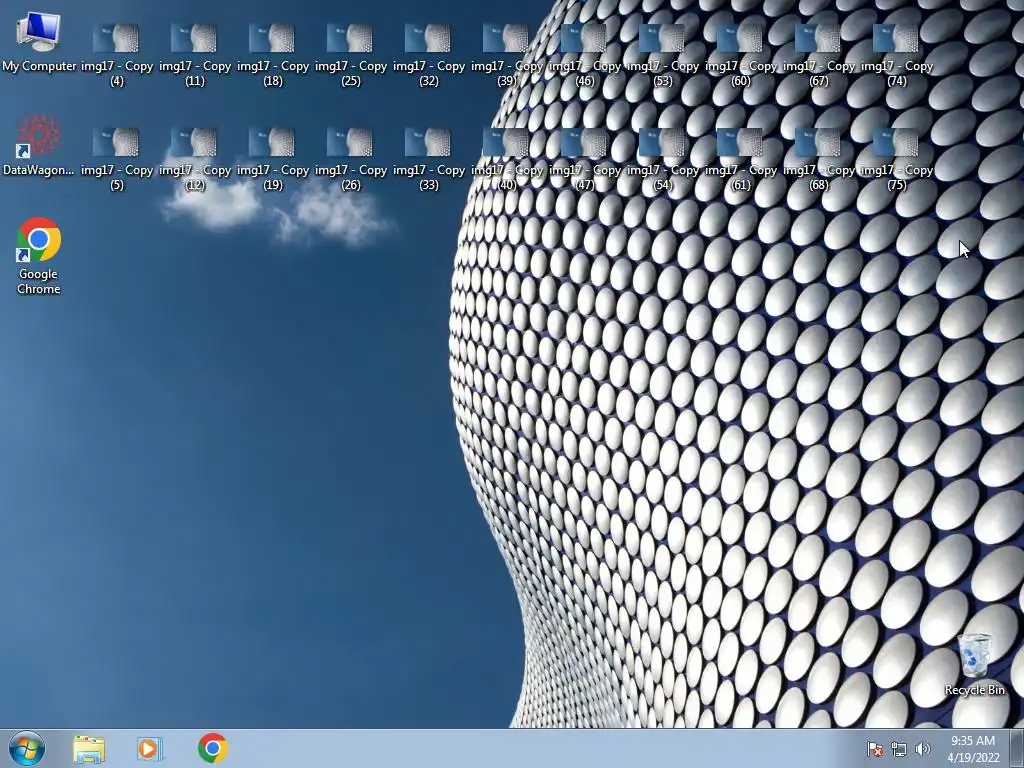This screenshot has width=1024, height=768.
Task: Select the img17 - Copy (46) file
Action: (585, 56)
